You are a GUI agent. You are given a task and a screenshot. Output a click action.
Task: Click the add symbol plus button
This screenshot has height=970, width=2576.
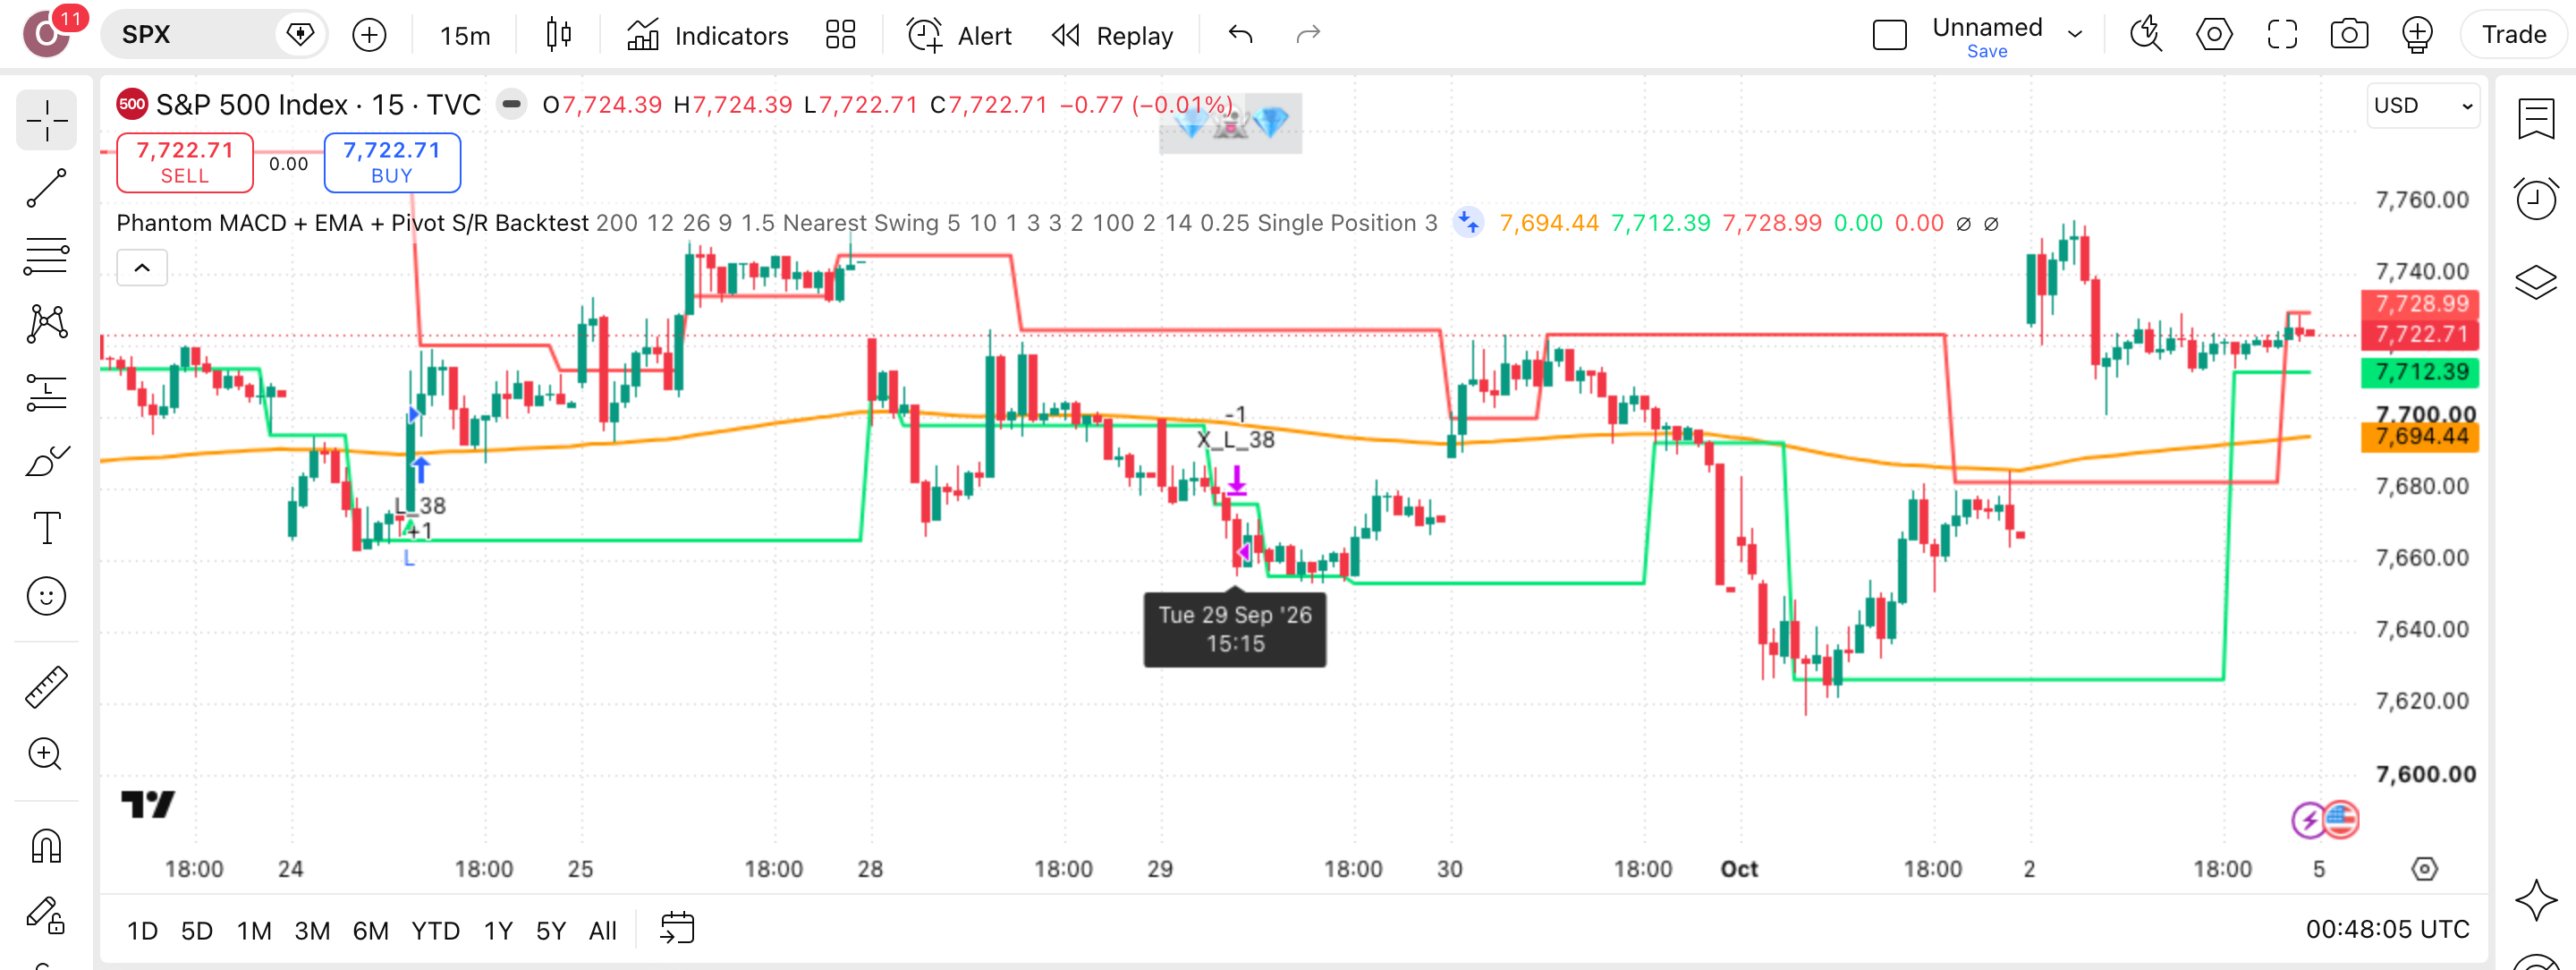tap(370, 35)
